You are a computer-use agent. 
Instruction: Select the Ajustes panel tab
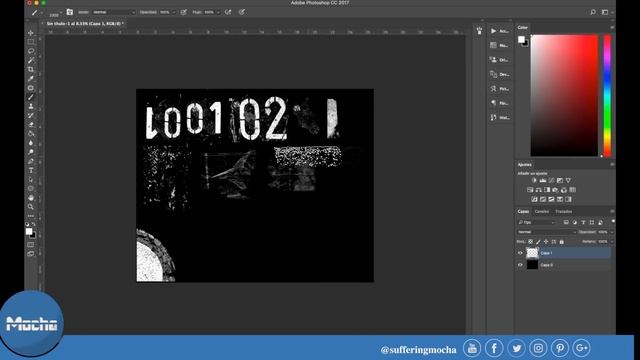coord(524,164)
